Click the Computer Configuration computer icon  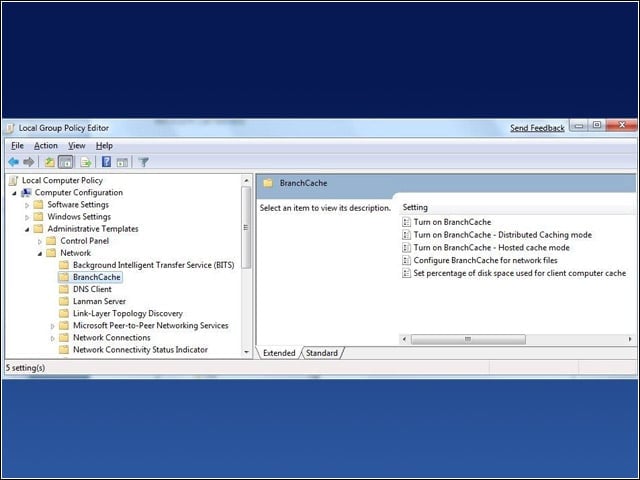(x=26, y=192)
